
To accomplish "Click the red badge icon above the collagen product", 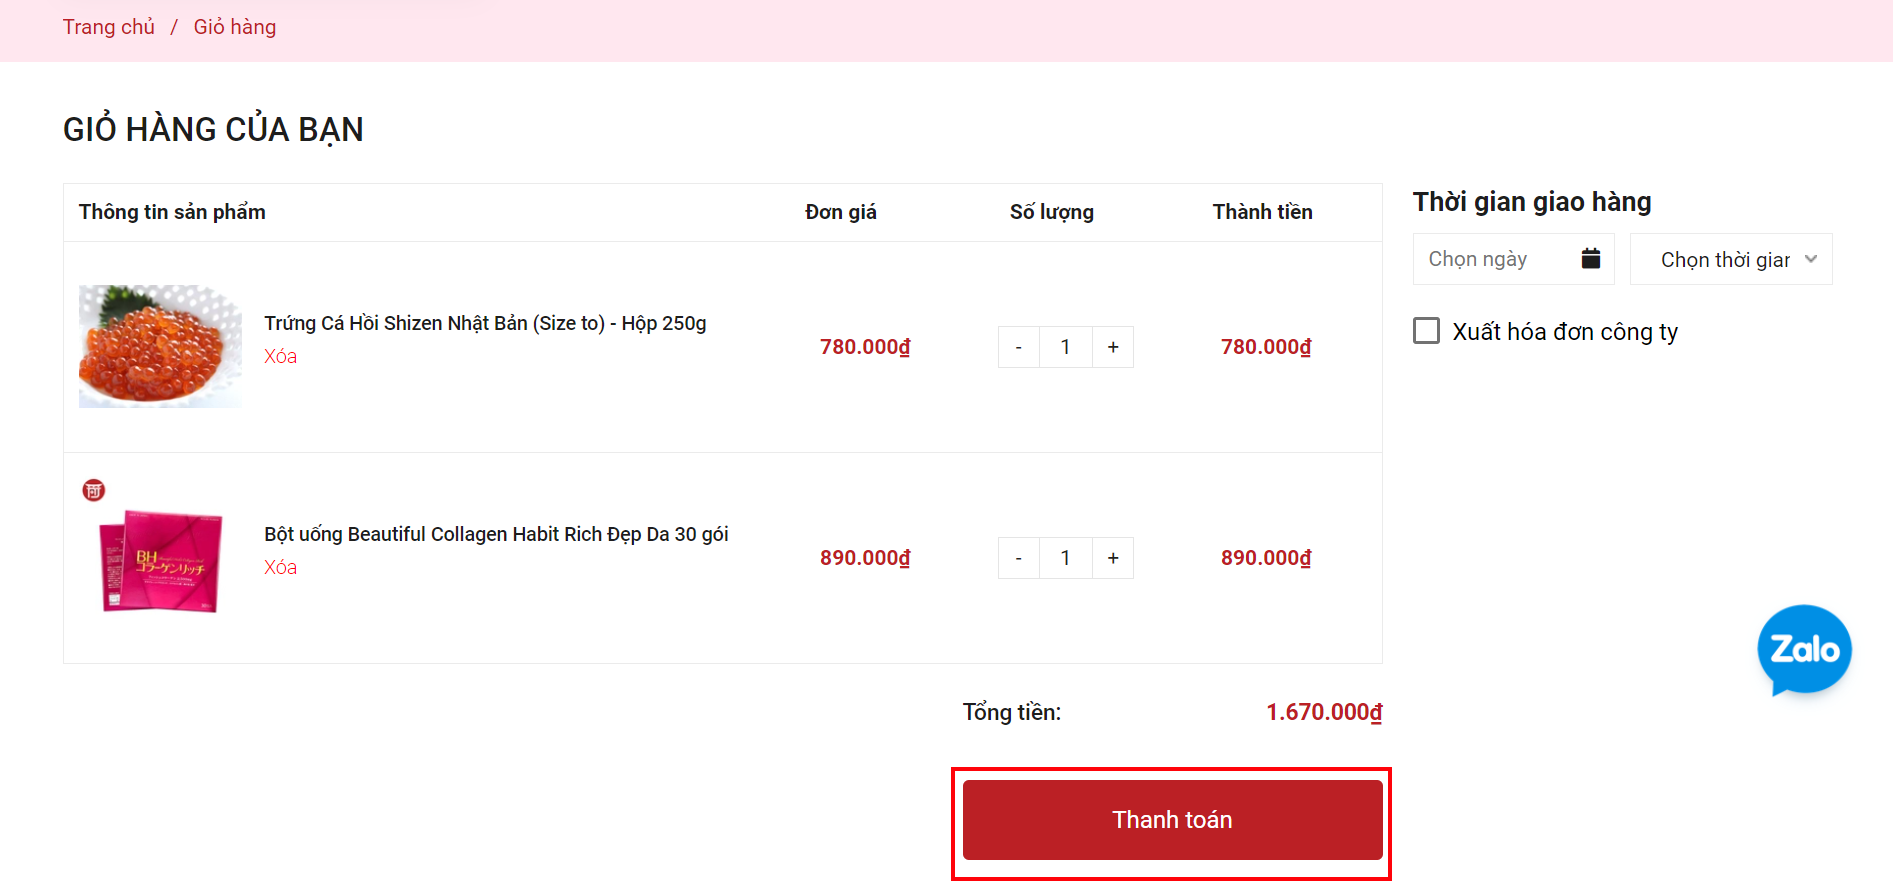I will [94, 490].
